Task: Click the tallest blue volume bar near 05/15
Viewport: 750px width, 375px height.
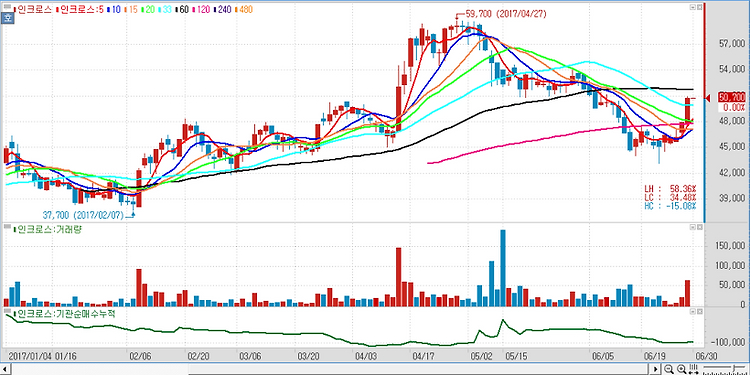Action: [503, 268]
